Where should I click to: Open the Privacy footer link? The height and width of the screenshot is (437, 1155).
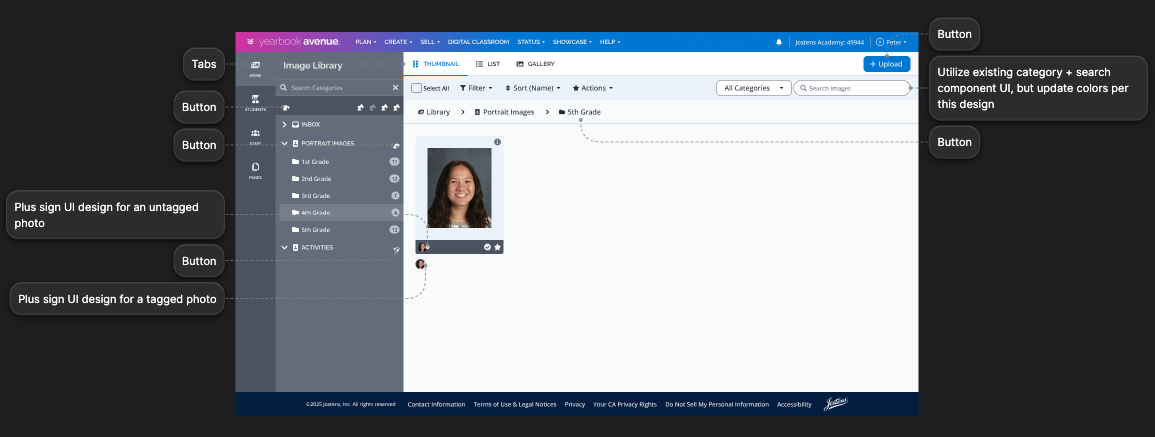[575, 405]
